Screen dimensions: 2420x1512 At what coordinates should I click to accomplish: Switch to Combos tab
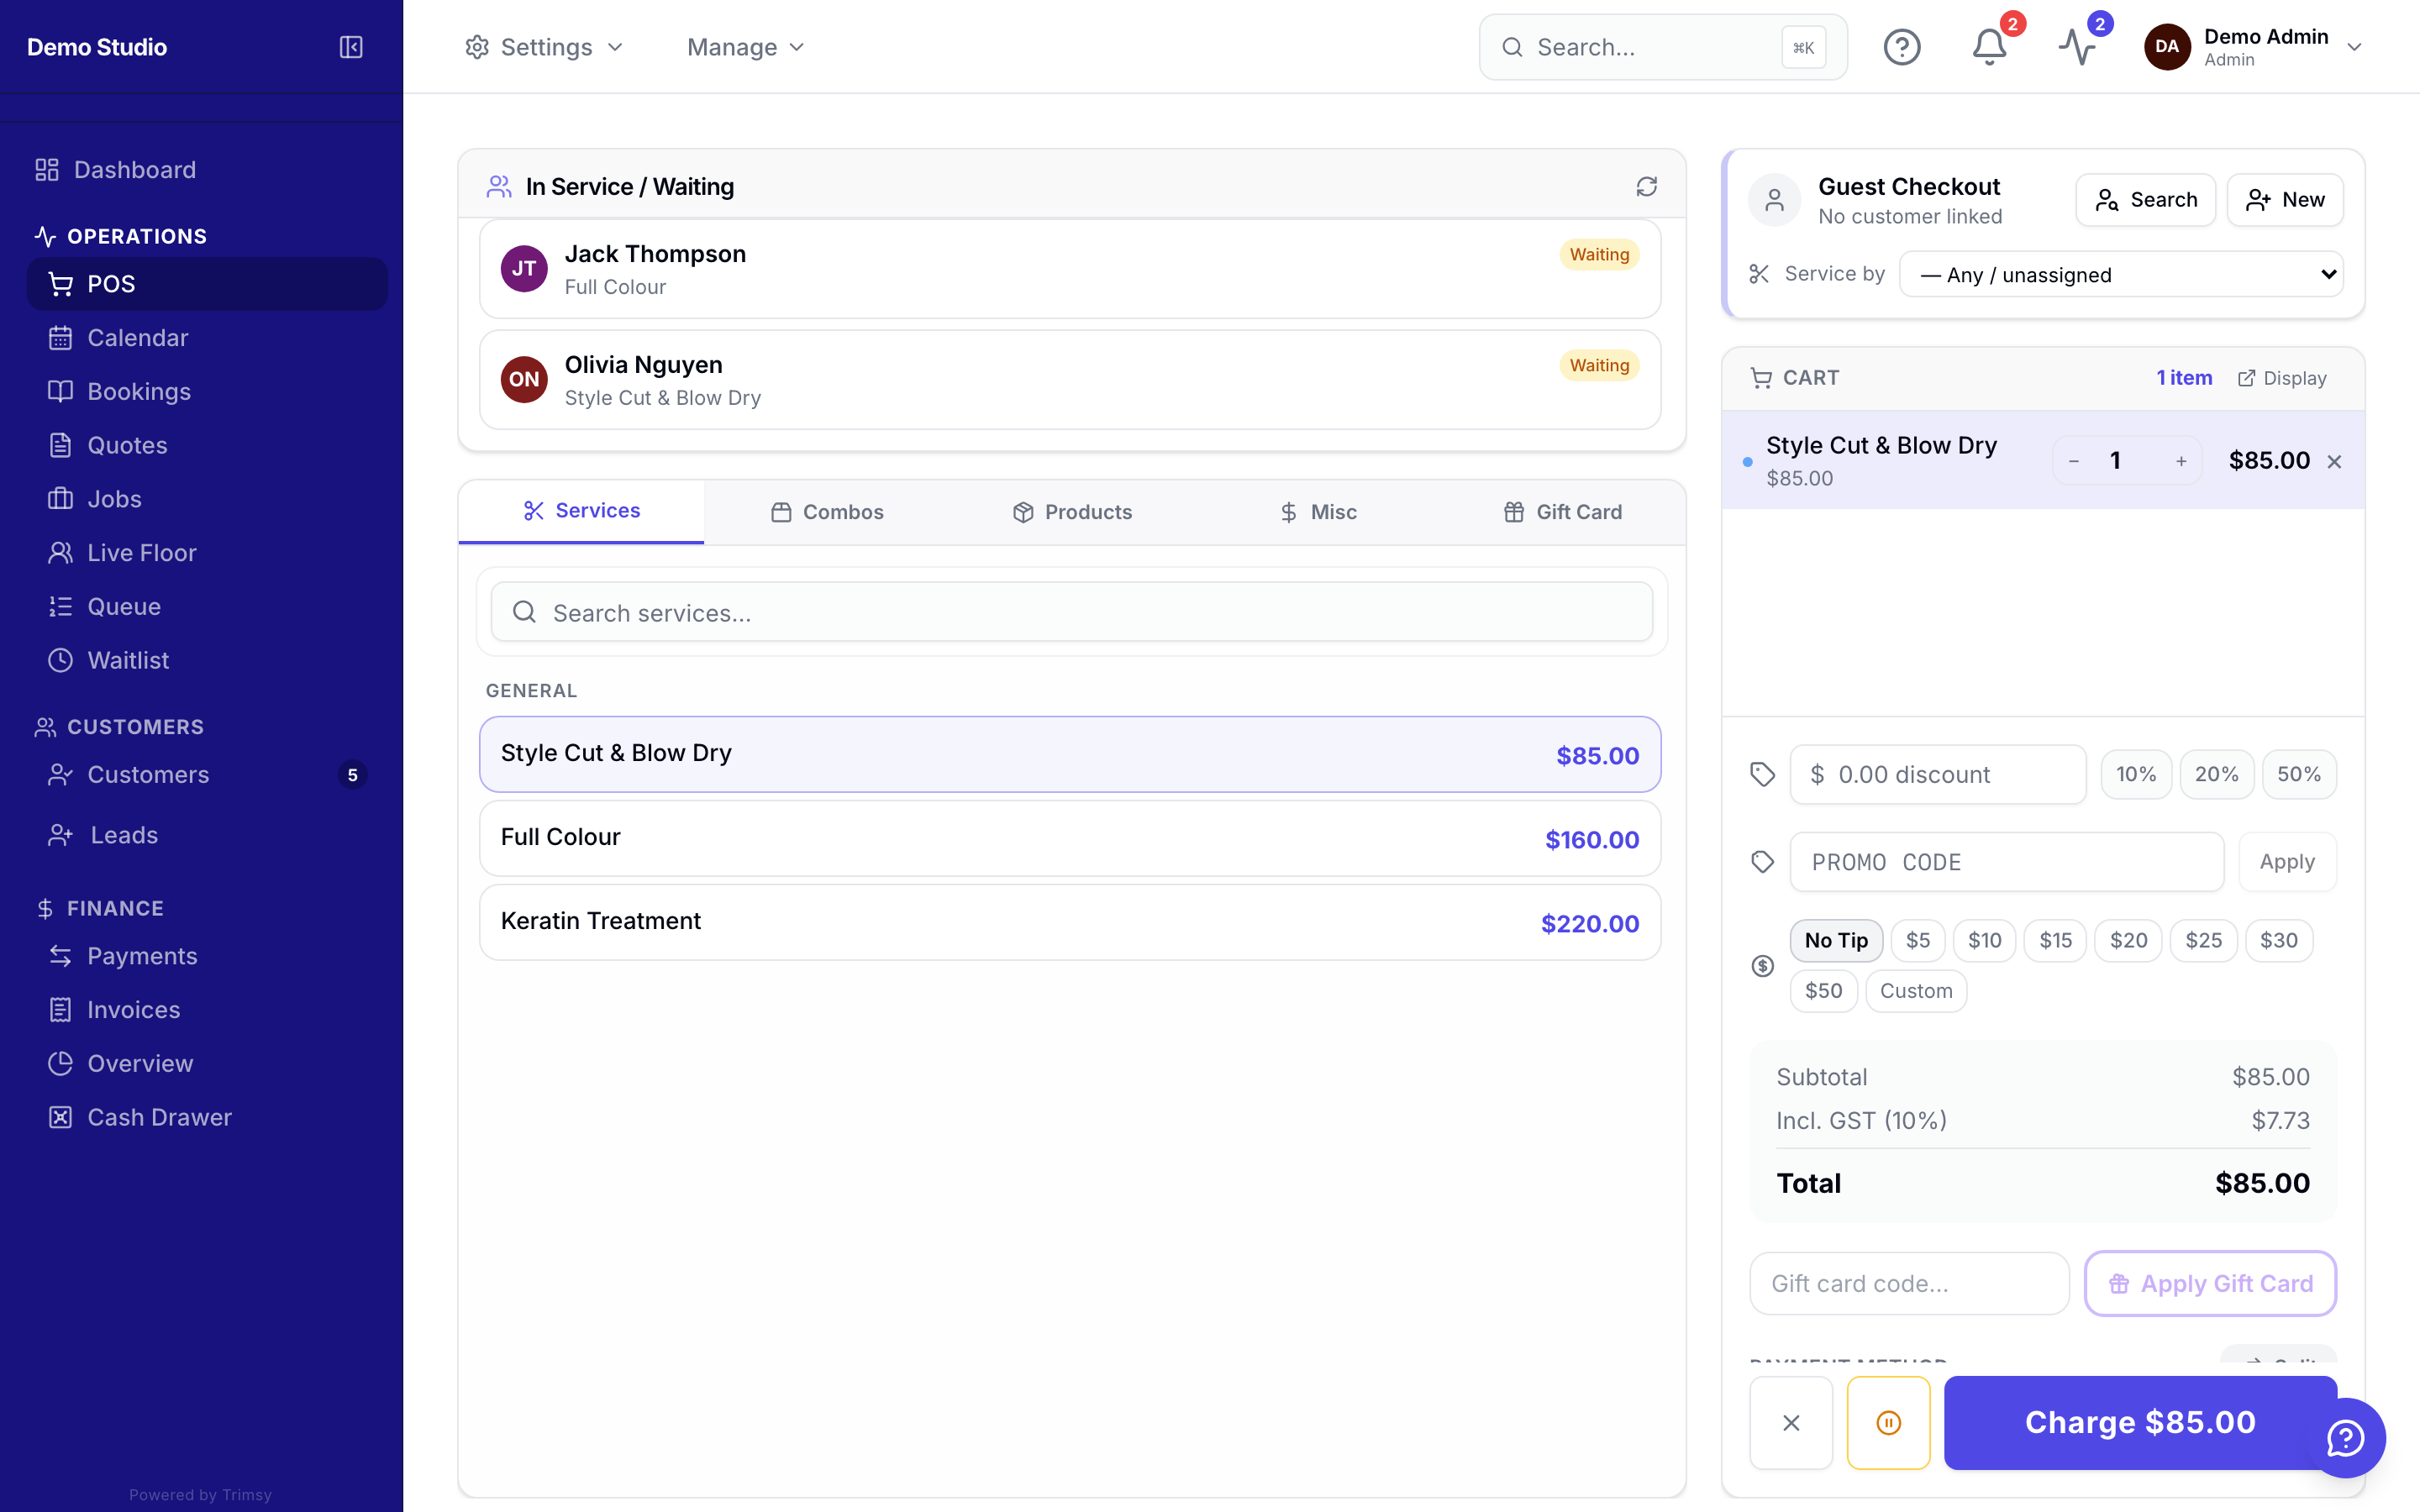coord(827,512)
